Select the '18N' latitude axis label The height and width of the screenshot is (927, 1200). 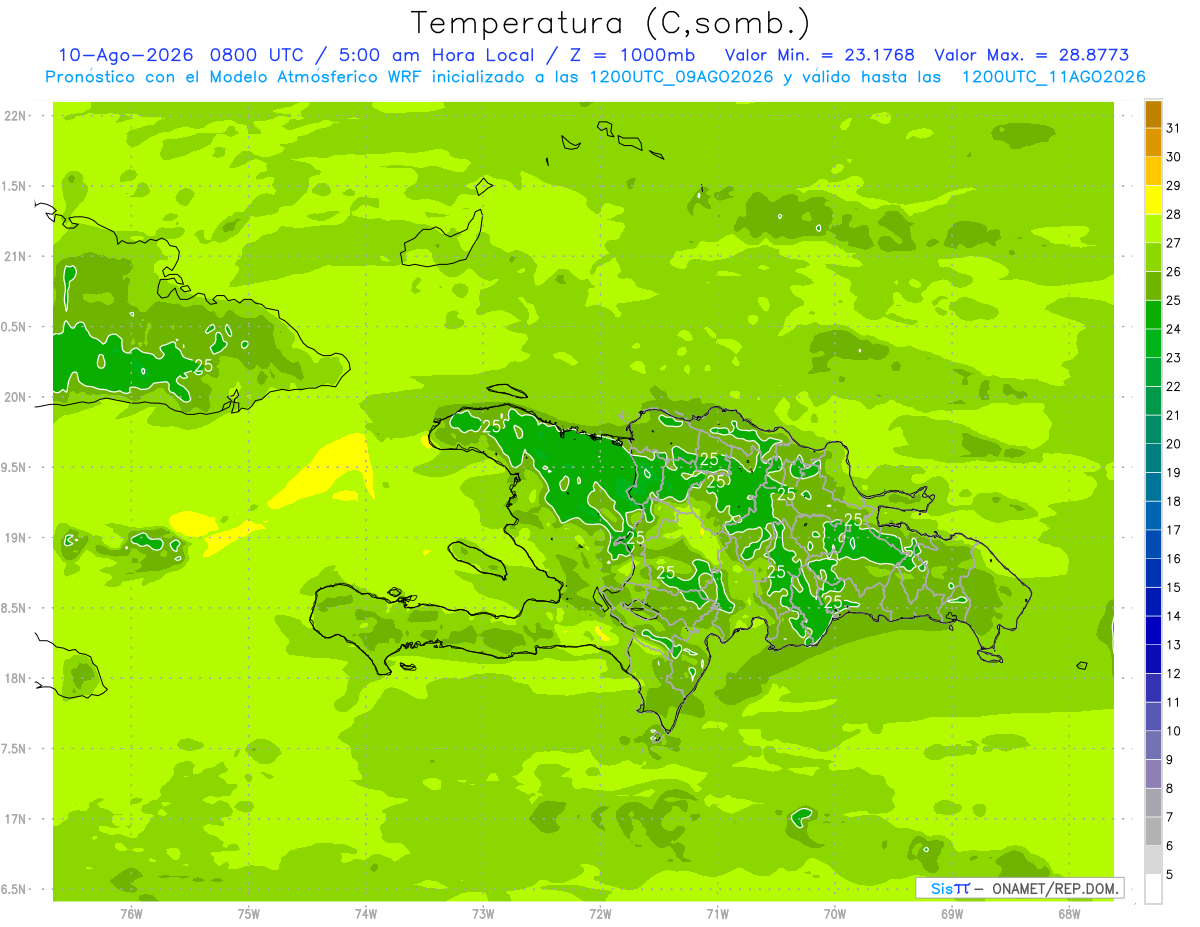click(x=14, y=679)
